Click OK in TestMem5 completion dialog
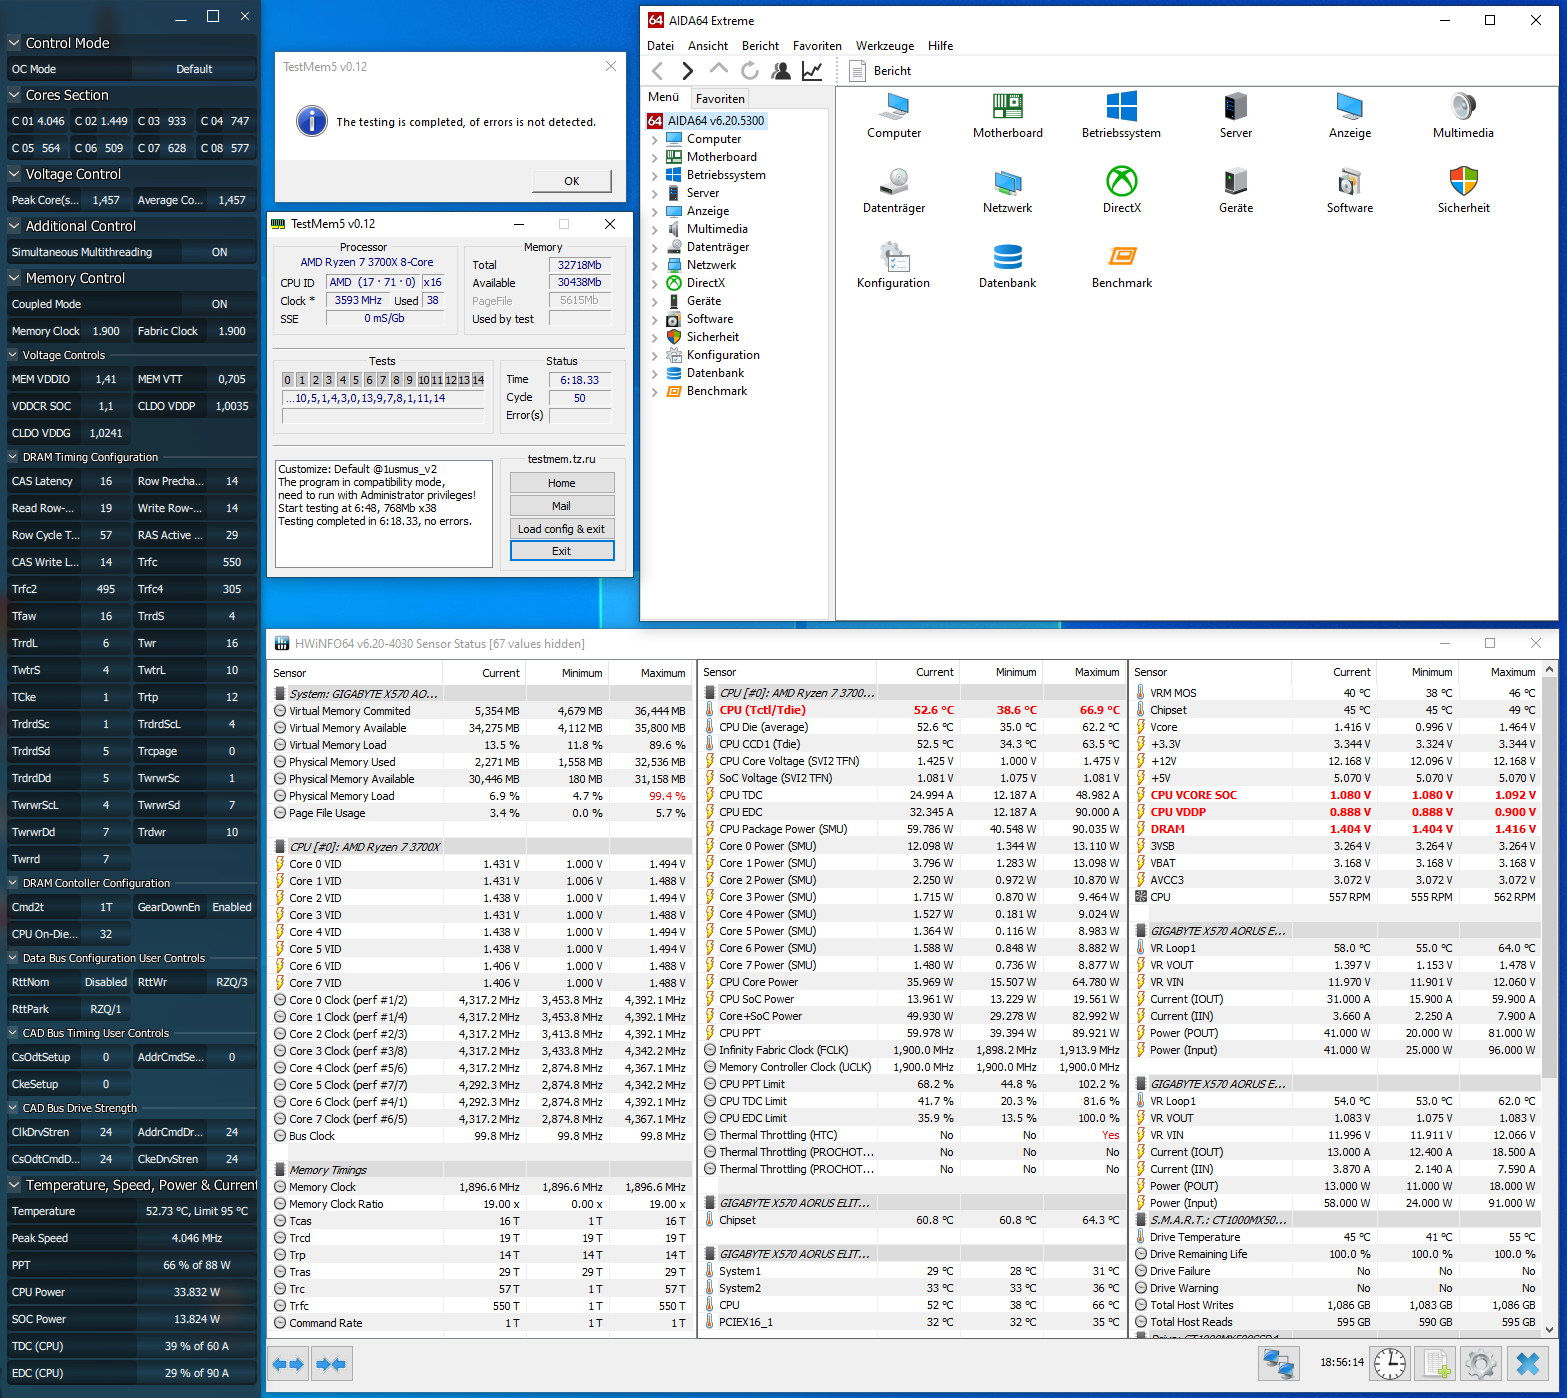This screenshot has width=1567, height=1398. (x=572, y=181)
